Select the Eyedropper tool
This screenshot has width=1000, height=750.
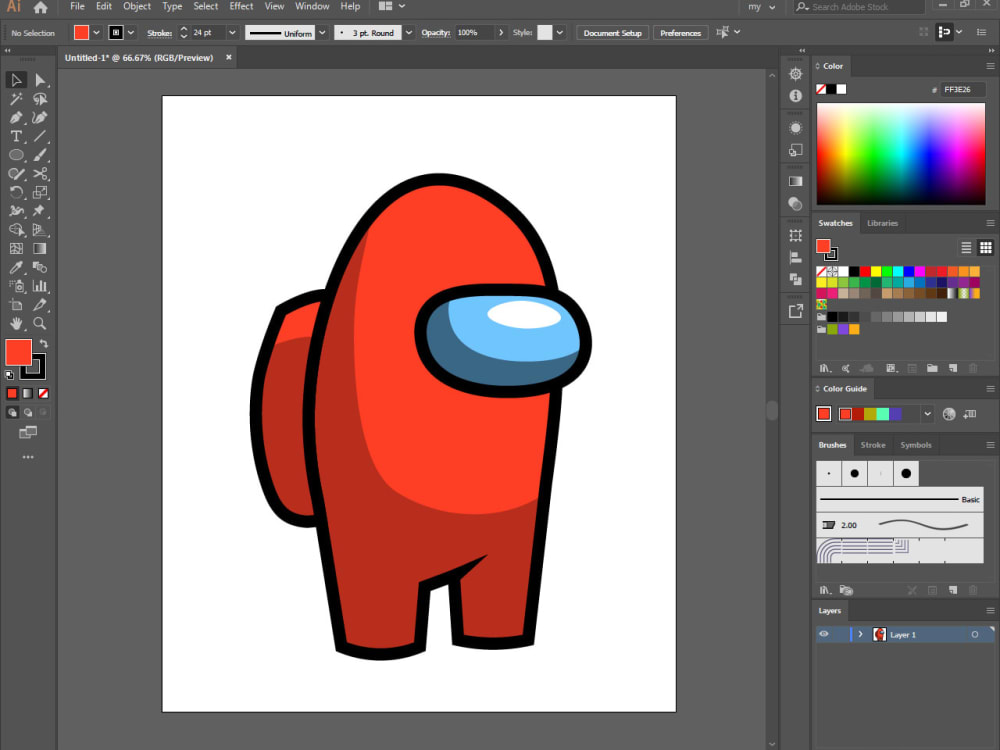pyautogui.click(x=16, y=267)
